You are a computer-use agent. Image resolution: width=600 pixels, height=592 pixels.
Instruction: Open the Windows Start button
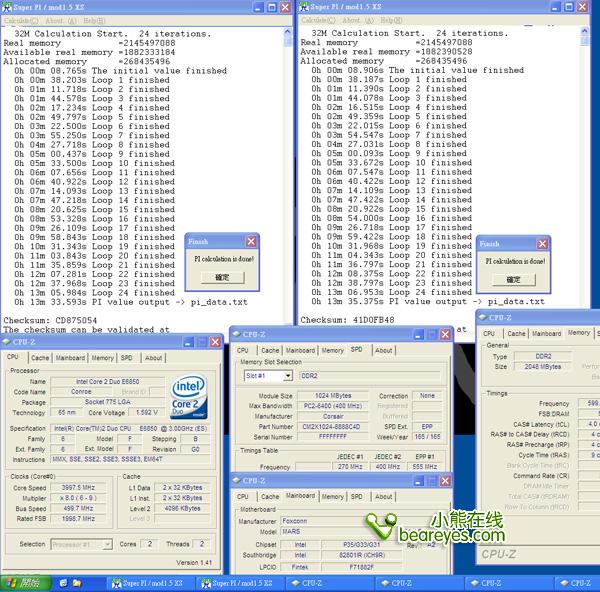[x=25, y=583]
